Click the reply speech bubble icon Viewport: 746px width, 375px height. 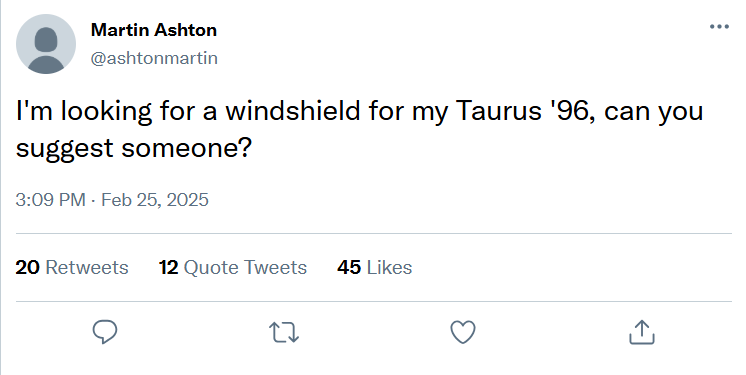coord(105,332)
